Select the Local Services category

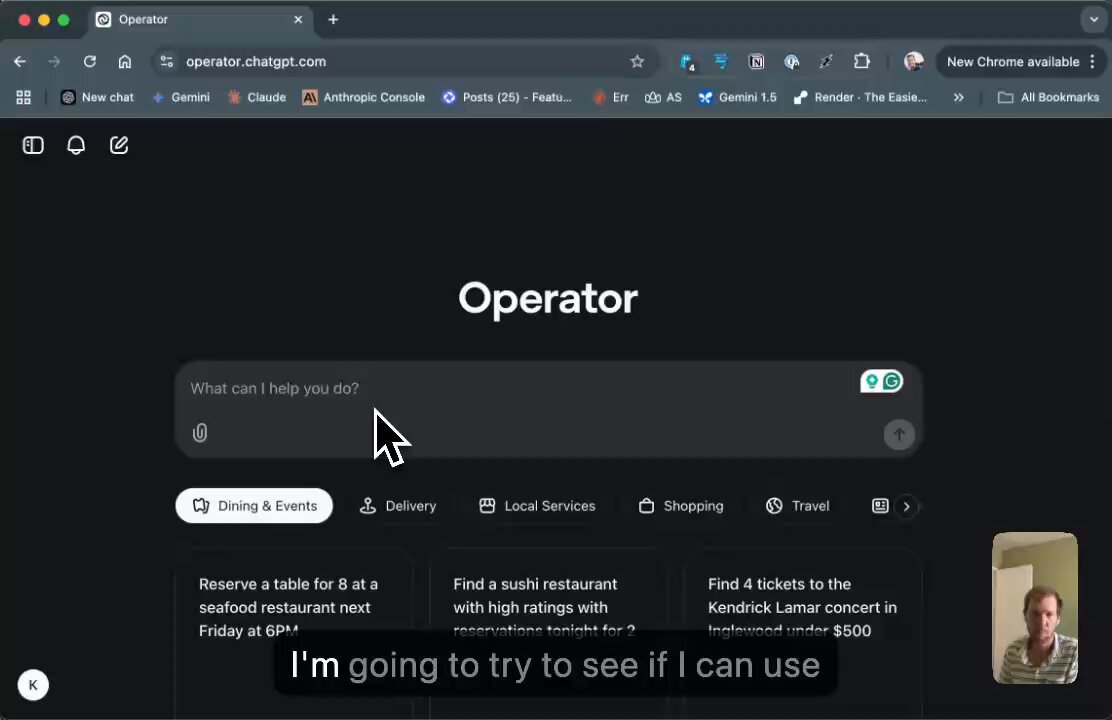(x=538, y=506)
